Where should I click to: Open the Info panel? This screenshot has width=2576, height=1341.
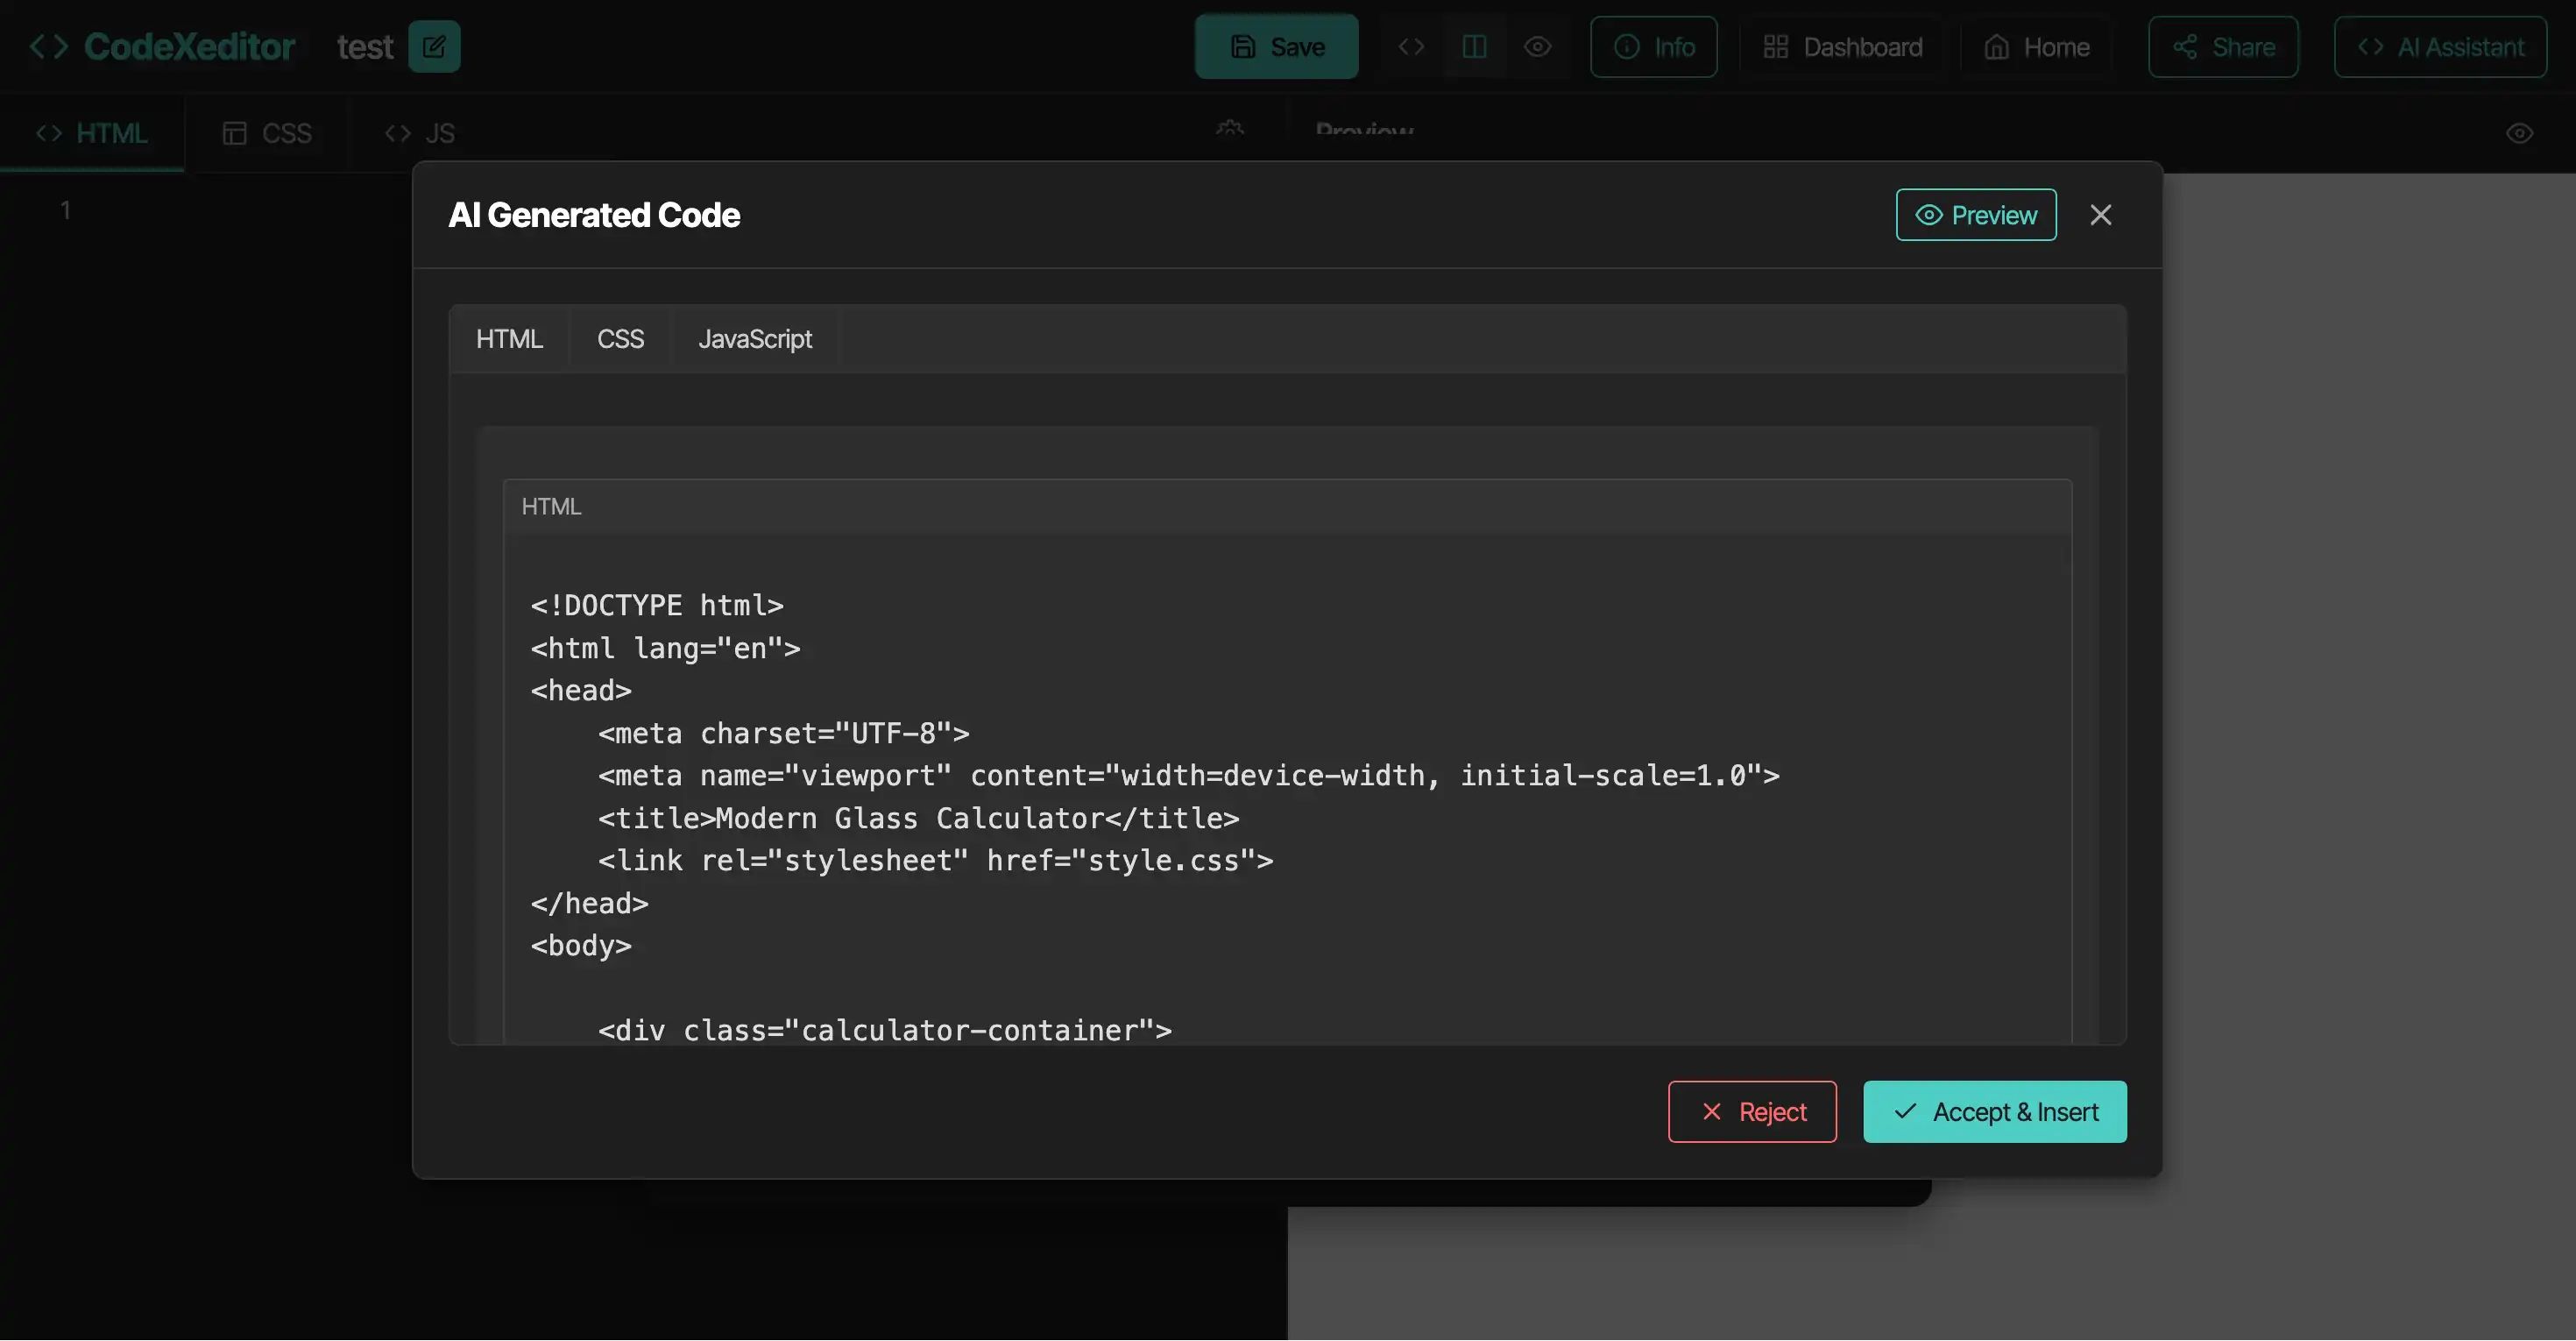pyautogui.click(x=1654, y=47)
